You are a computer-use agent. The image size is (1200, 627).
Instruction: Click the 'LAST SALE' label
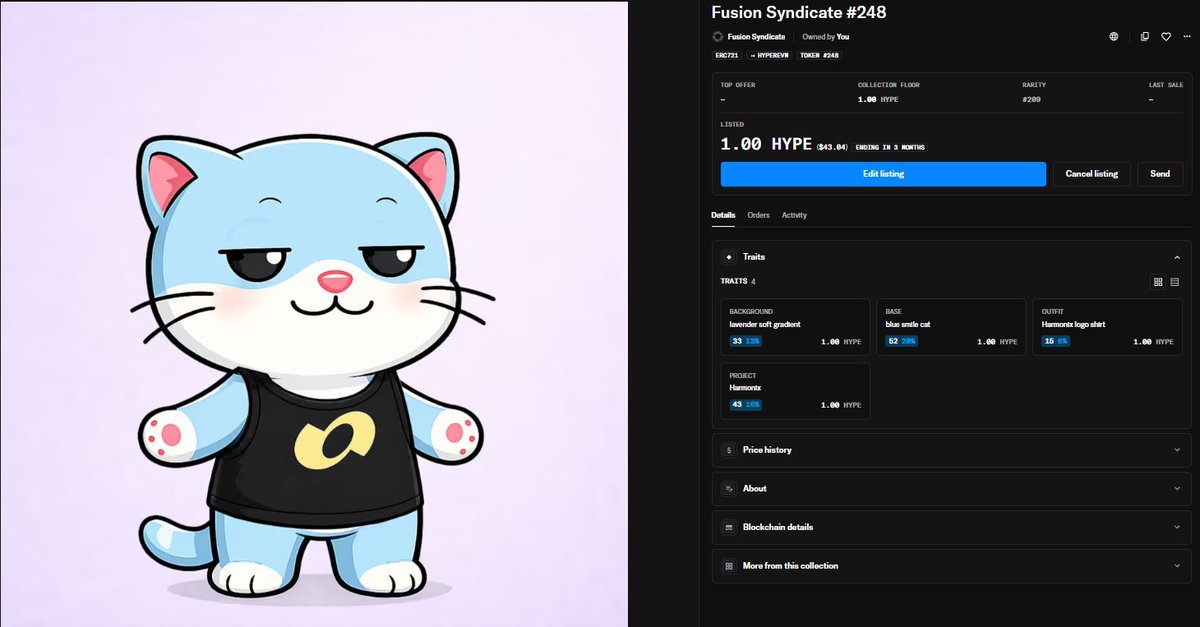(x=1165, y=85)
